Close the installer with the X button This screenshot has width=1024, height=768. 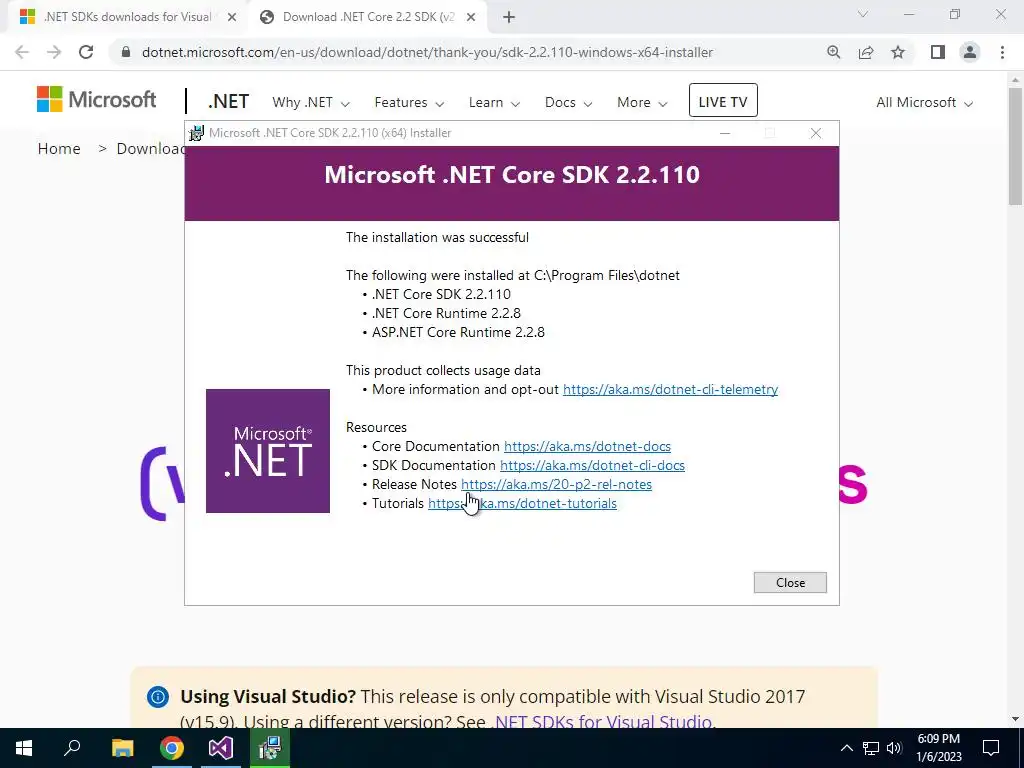point(816,133)
